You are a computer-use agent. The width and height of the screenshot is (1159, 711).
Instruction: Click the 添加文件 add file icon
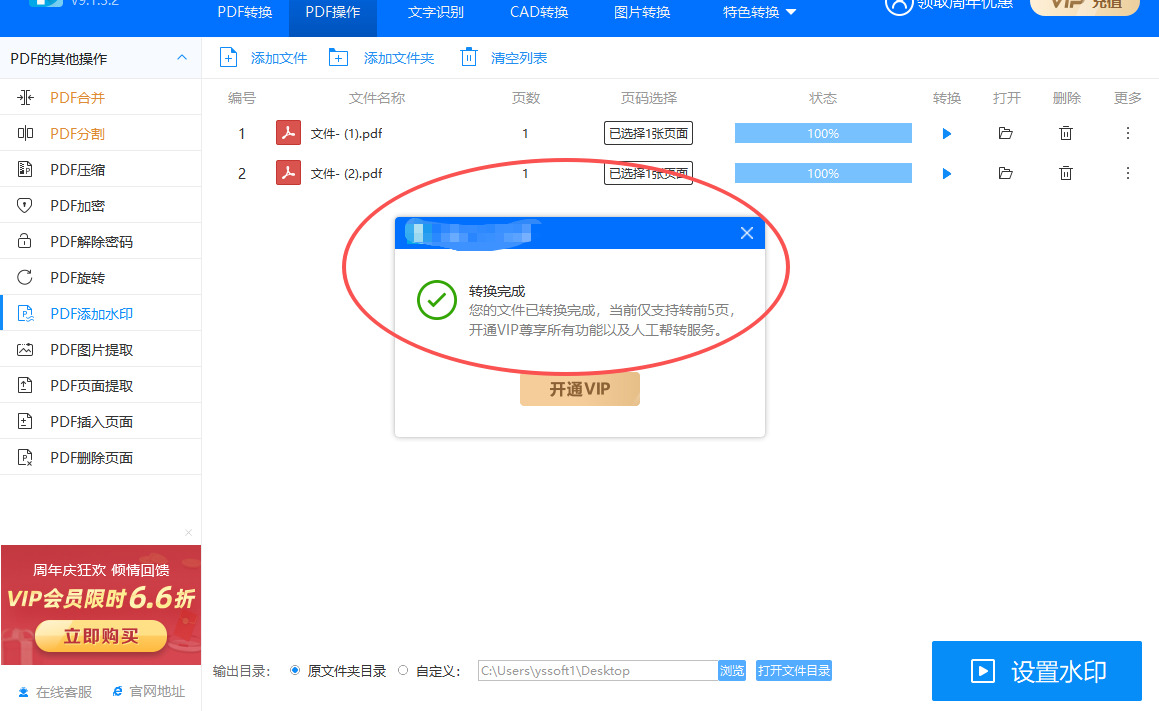[x=228, y=58]
